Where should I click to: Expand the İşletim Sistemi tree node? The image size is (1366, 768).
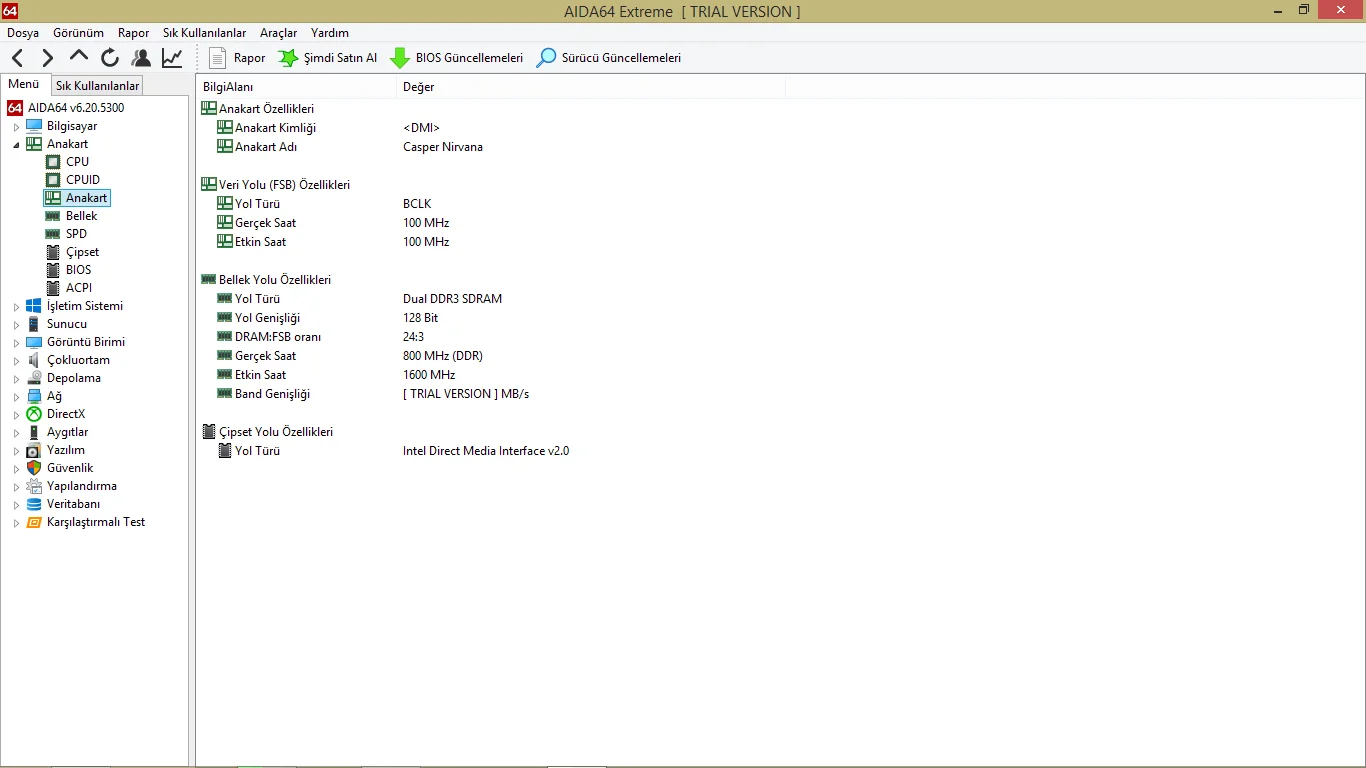tap(17, 307)
